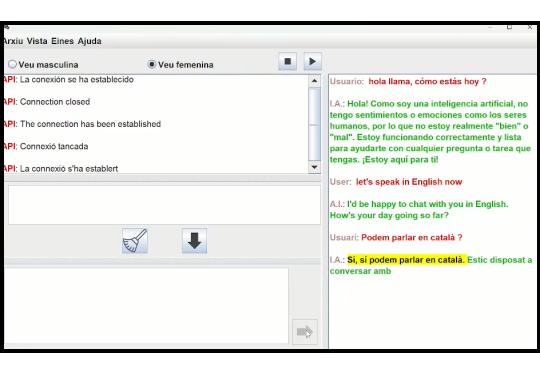This screenshot has width=540, height=374.
Task: Open the Eines menu
Action: (x=62, y=41)
